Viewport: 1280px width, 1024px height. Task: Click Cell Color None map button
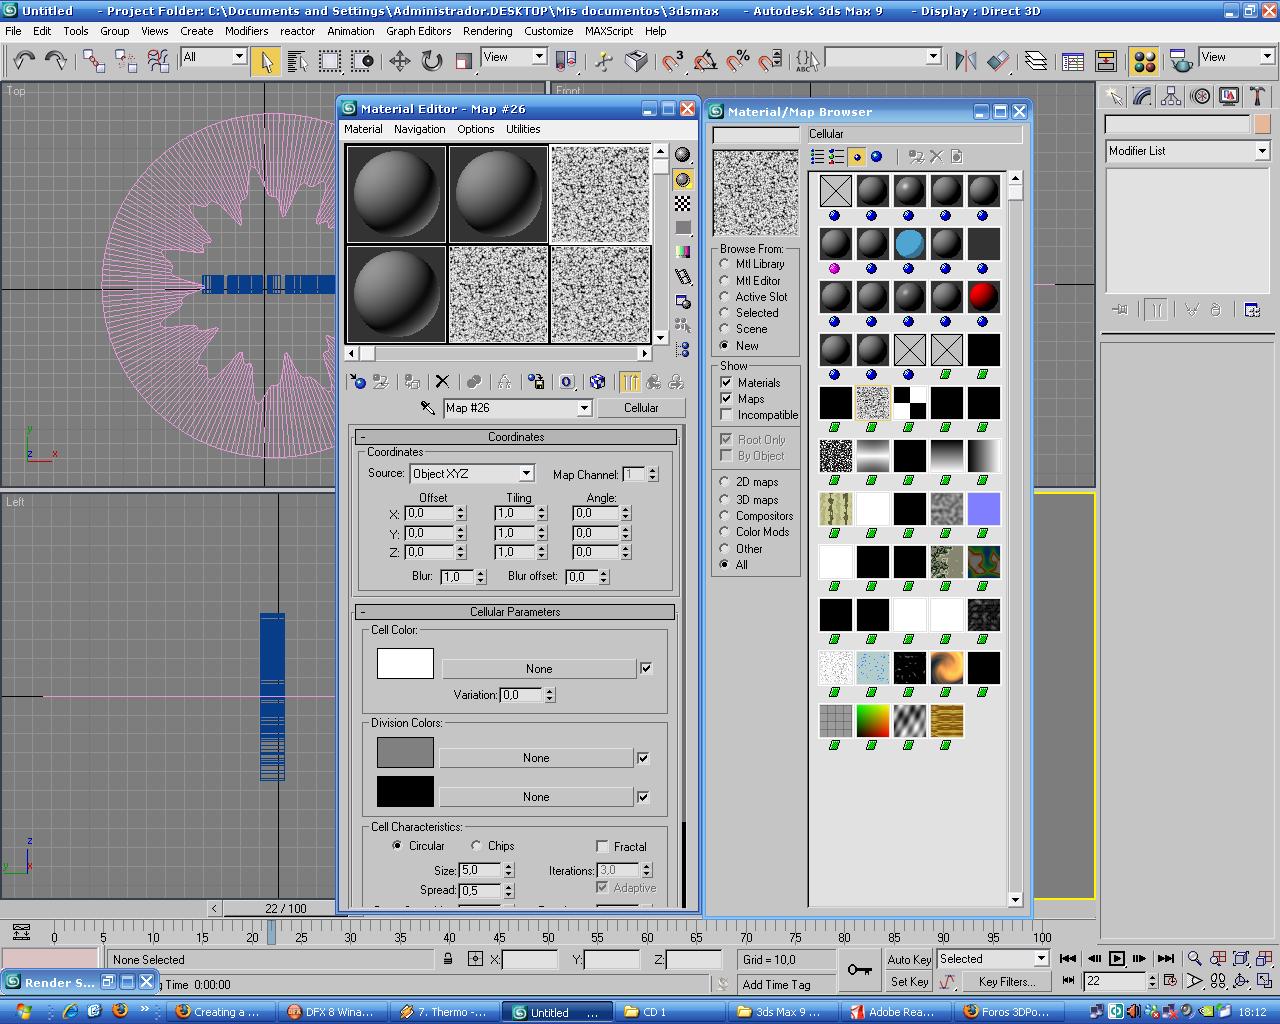(539, 669)
